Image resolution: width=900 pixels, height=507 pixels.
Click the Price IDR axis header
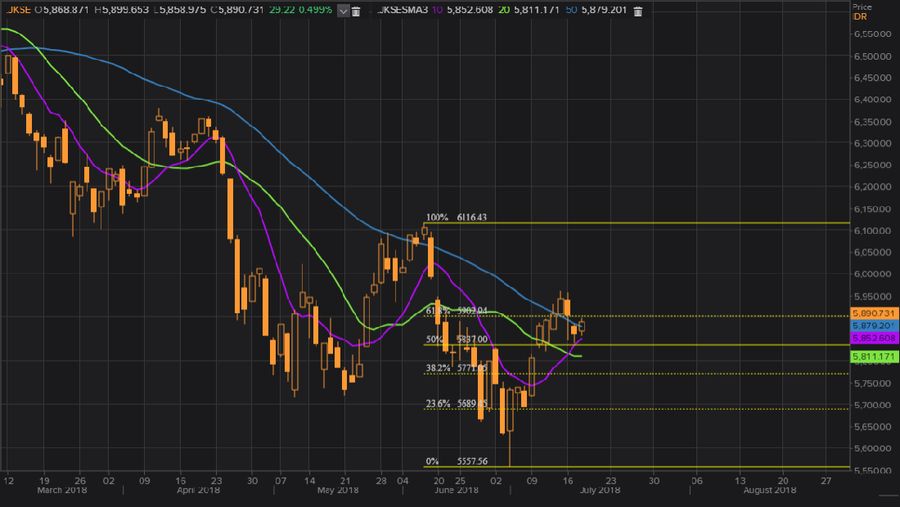click(x=861, y=11)
